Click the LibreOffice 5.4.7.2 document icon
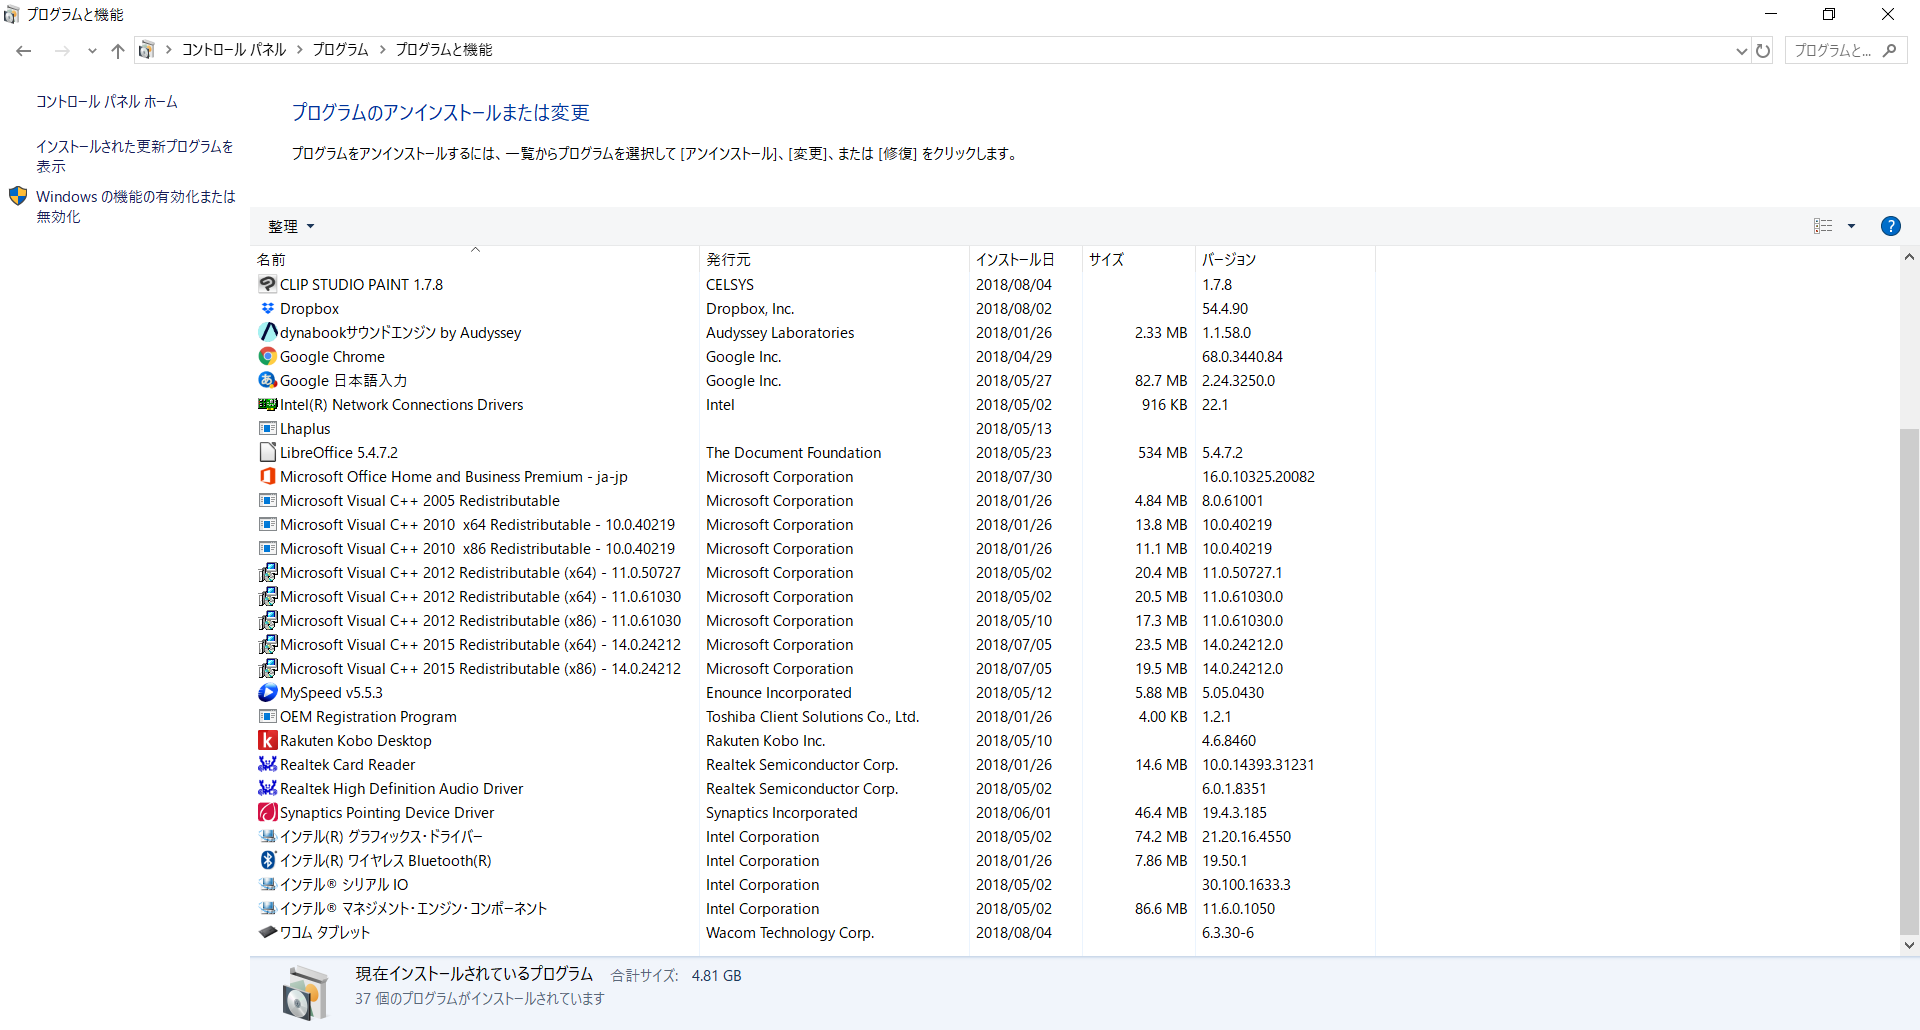 (x=267, y=453)
